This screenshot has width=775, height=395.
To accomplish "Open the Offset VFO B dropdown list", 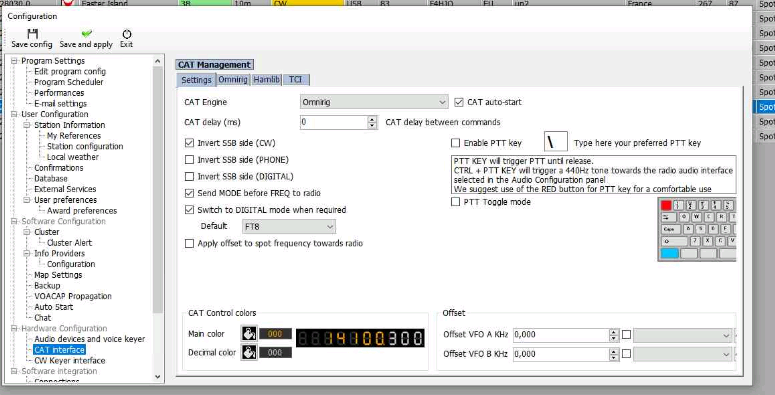I will pyautogui.click(x=683, y=354).
